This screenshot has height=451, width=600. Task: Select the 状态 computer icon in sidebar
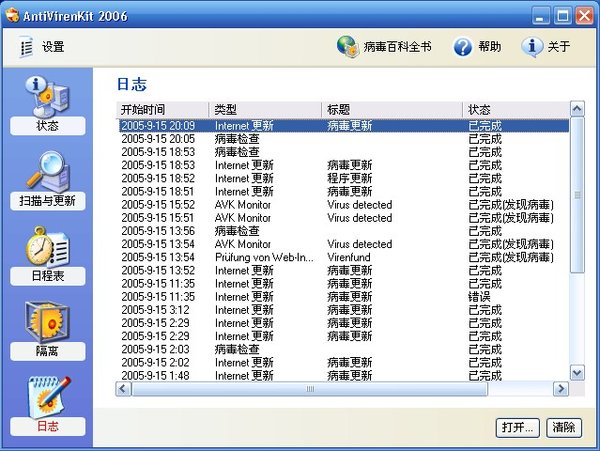coord(47,96)
